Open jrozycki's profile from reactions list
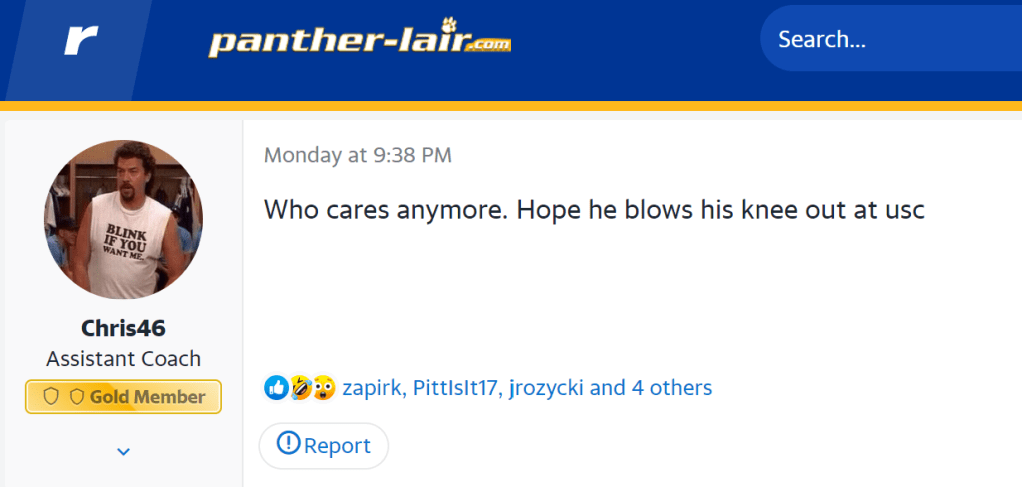 [x=546, y=387]
